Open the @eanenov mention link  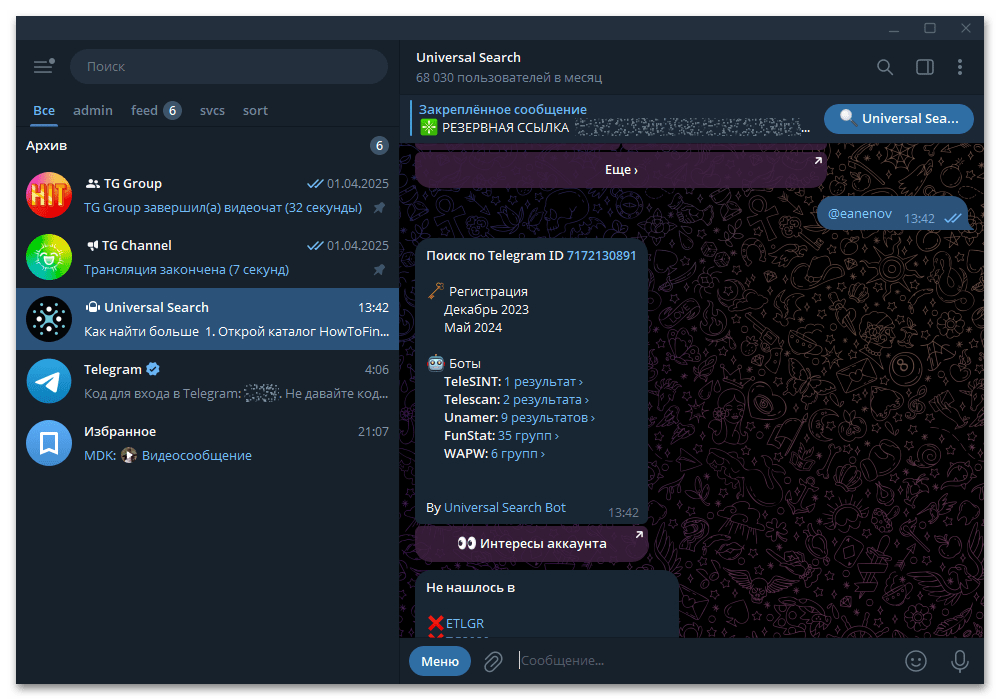(x=859, y=214)
